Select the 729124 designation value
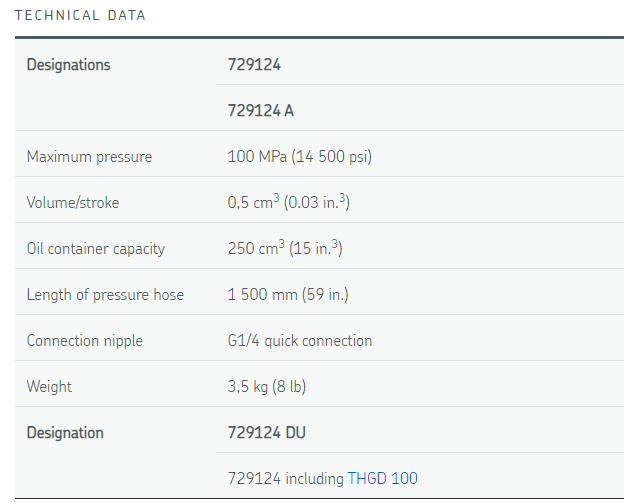 pyautogui.click(x=254, y=65)
